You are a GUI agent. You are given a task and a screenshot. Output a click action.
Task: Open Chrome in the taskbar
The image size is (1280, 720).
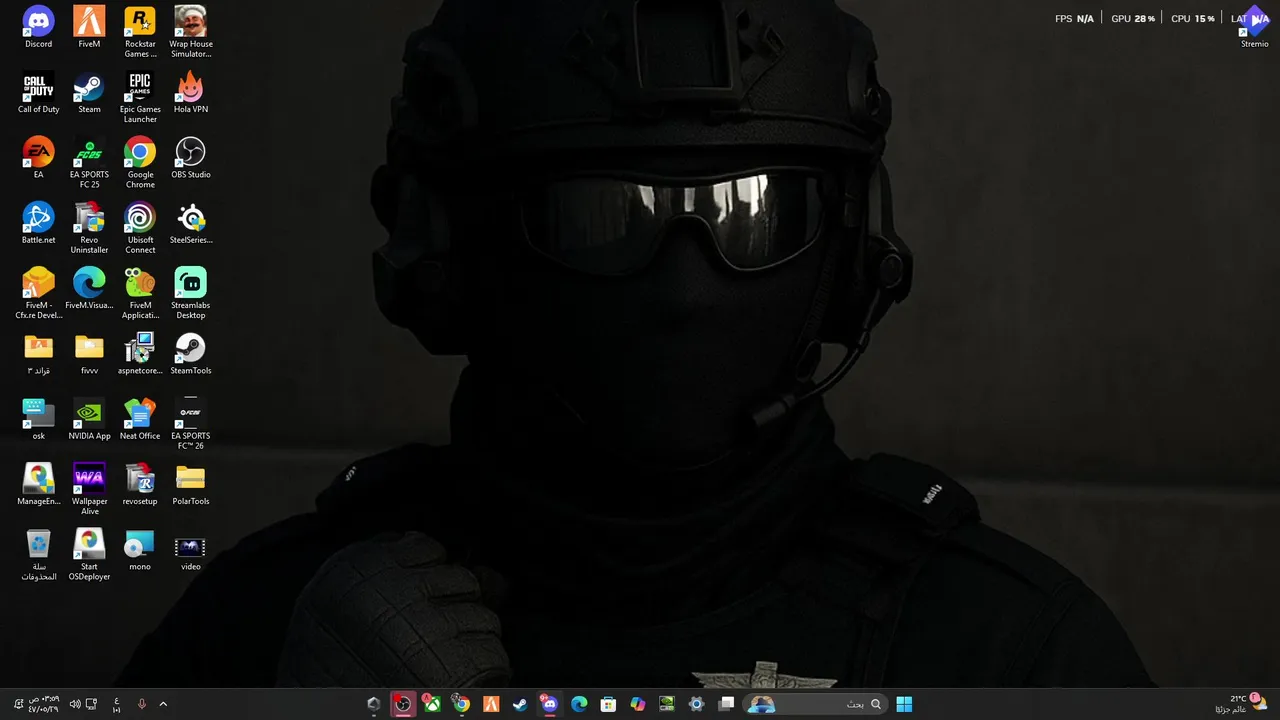[461, 704]
